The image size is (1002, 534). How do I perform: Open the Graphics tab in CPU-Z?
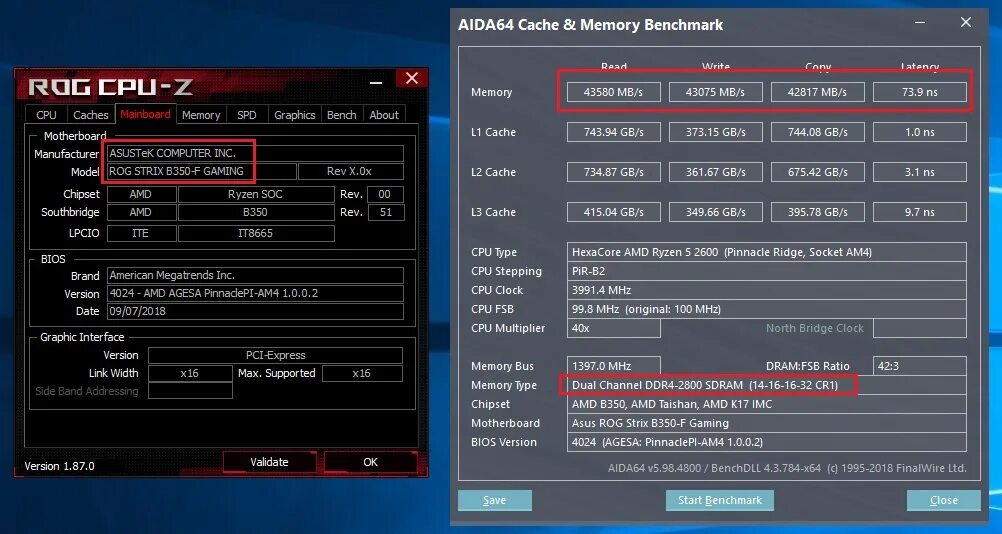[295, 115]
